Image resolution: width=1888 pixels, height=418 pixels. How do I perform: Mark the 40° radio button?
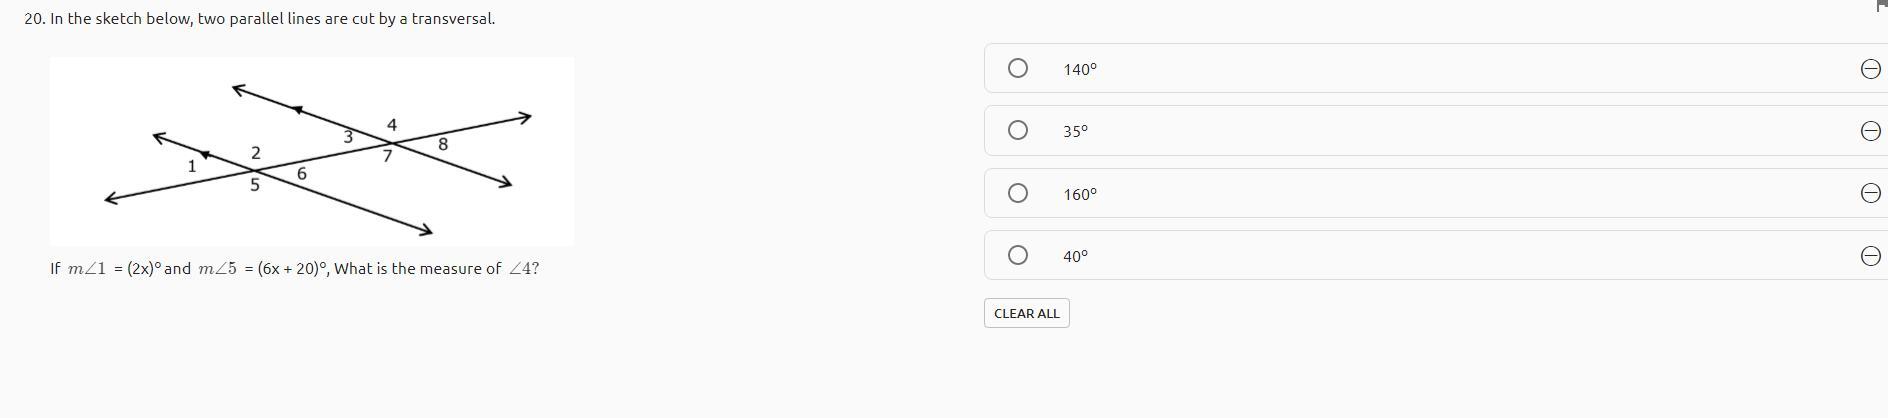[x=1017, y=255]
